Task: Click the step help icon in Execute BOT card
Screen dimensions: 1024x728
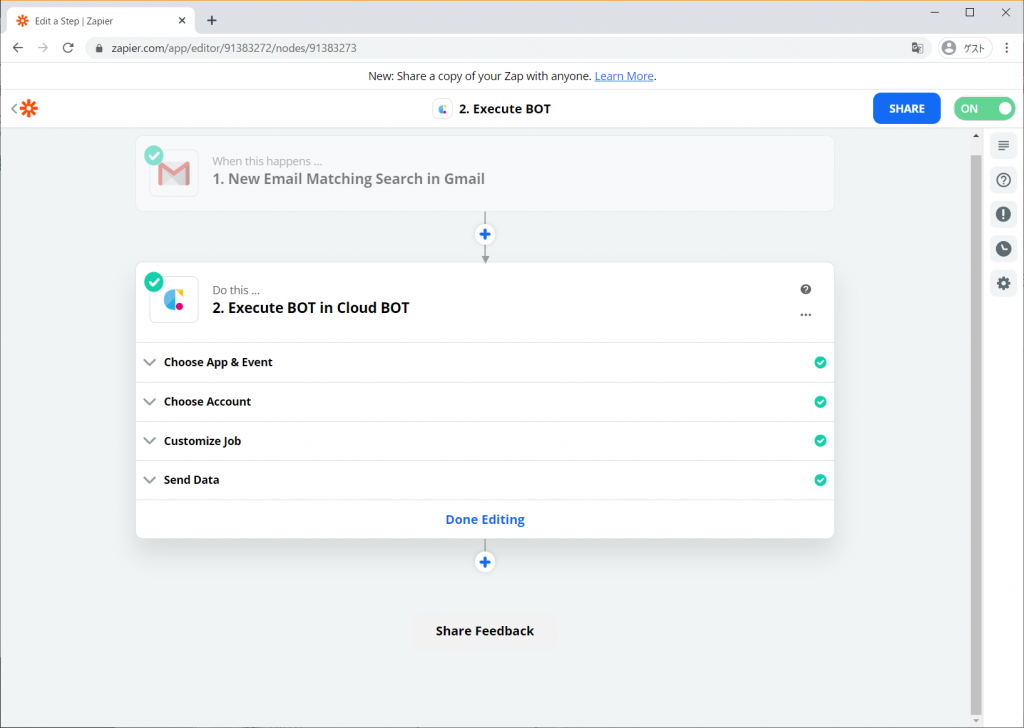Action: 806,290
